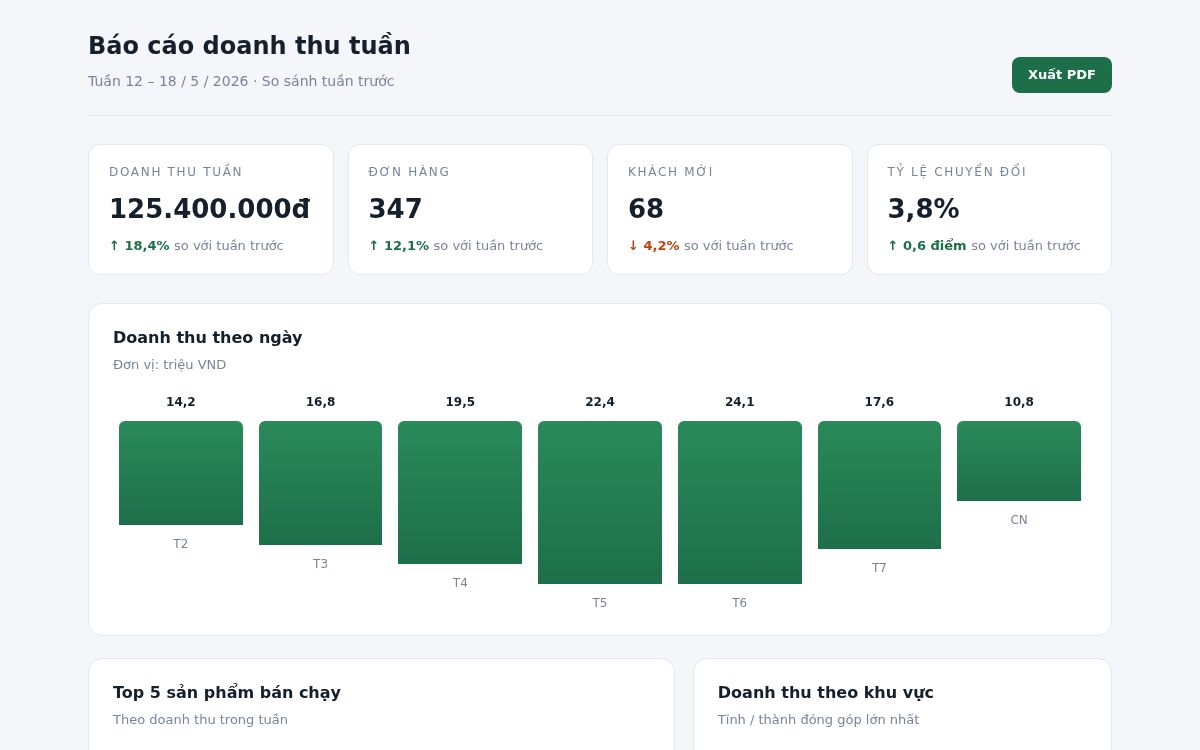
Task: Click the 3,8% conversion rate value
Action: tap(923, 209)
